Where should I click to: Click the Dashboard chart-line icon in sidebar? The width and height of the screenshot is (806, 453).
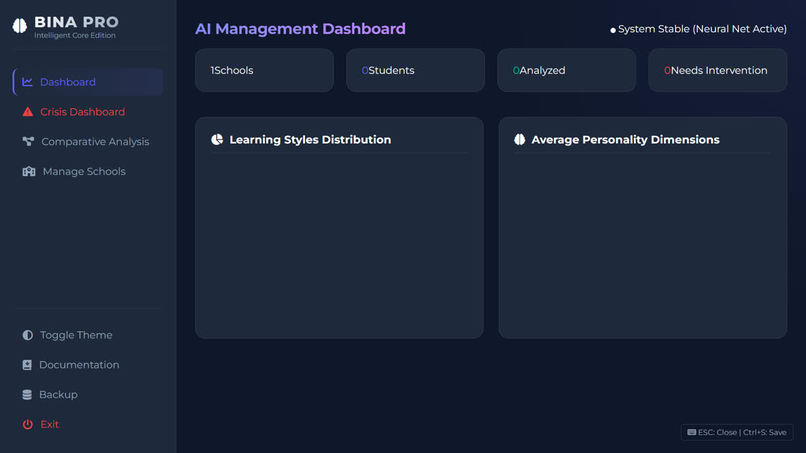(x=27, y=82)
